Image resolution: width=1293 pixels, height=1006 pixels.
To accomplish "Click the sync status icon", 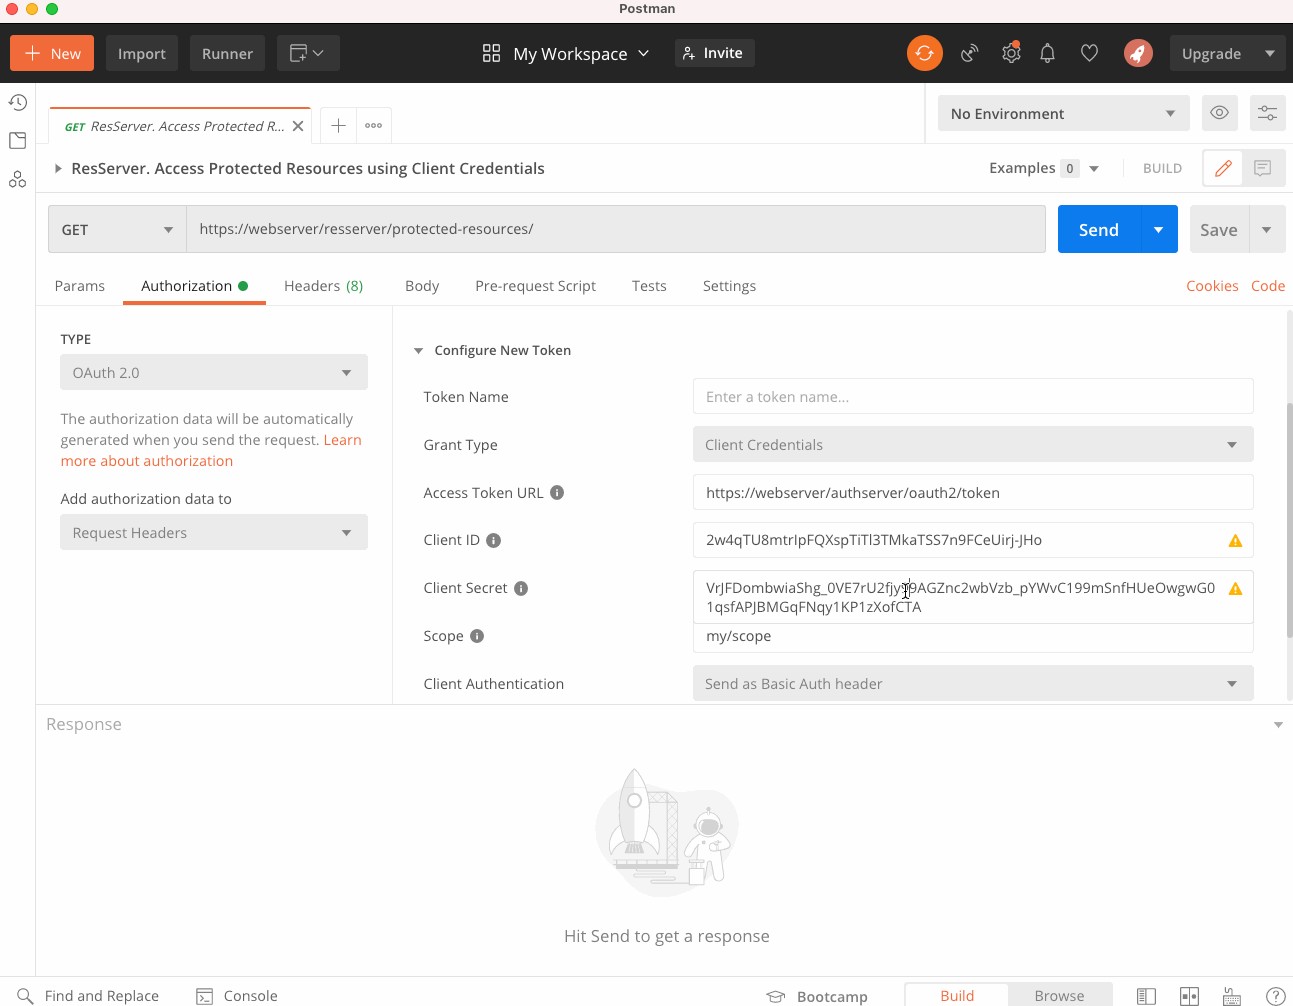I will (924, 53).
